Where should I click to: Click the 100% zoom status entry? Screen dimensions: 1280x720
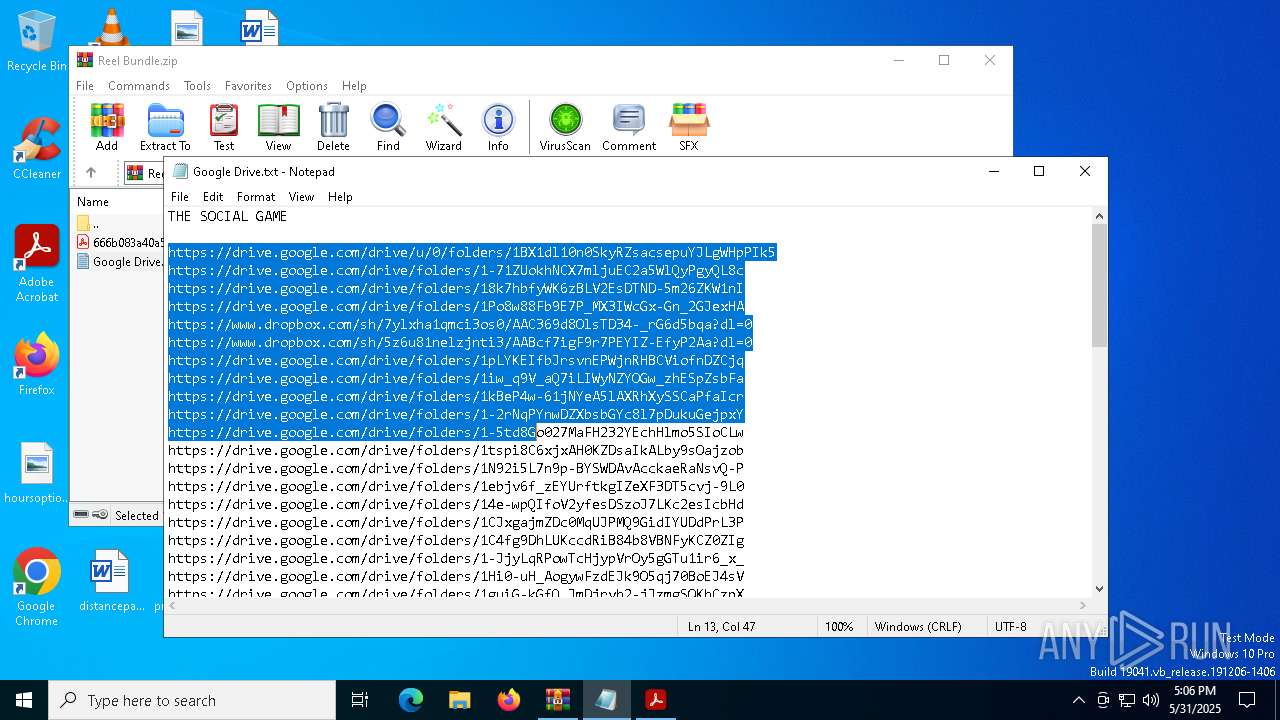point(839,627)
